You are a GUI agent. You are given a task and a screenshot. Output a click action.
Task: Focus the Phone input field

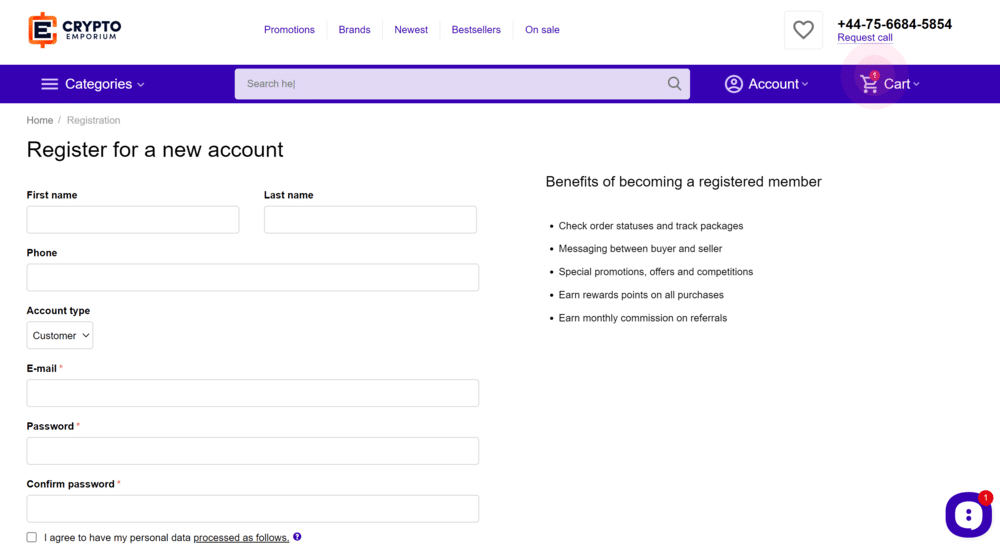[x=253, y=278]
